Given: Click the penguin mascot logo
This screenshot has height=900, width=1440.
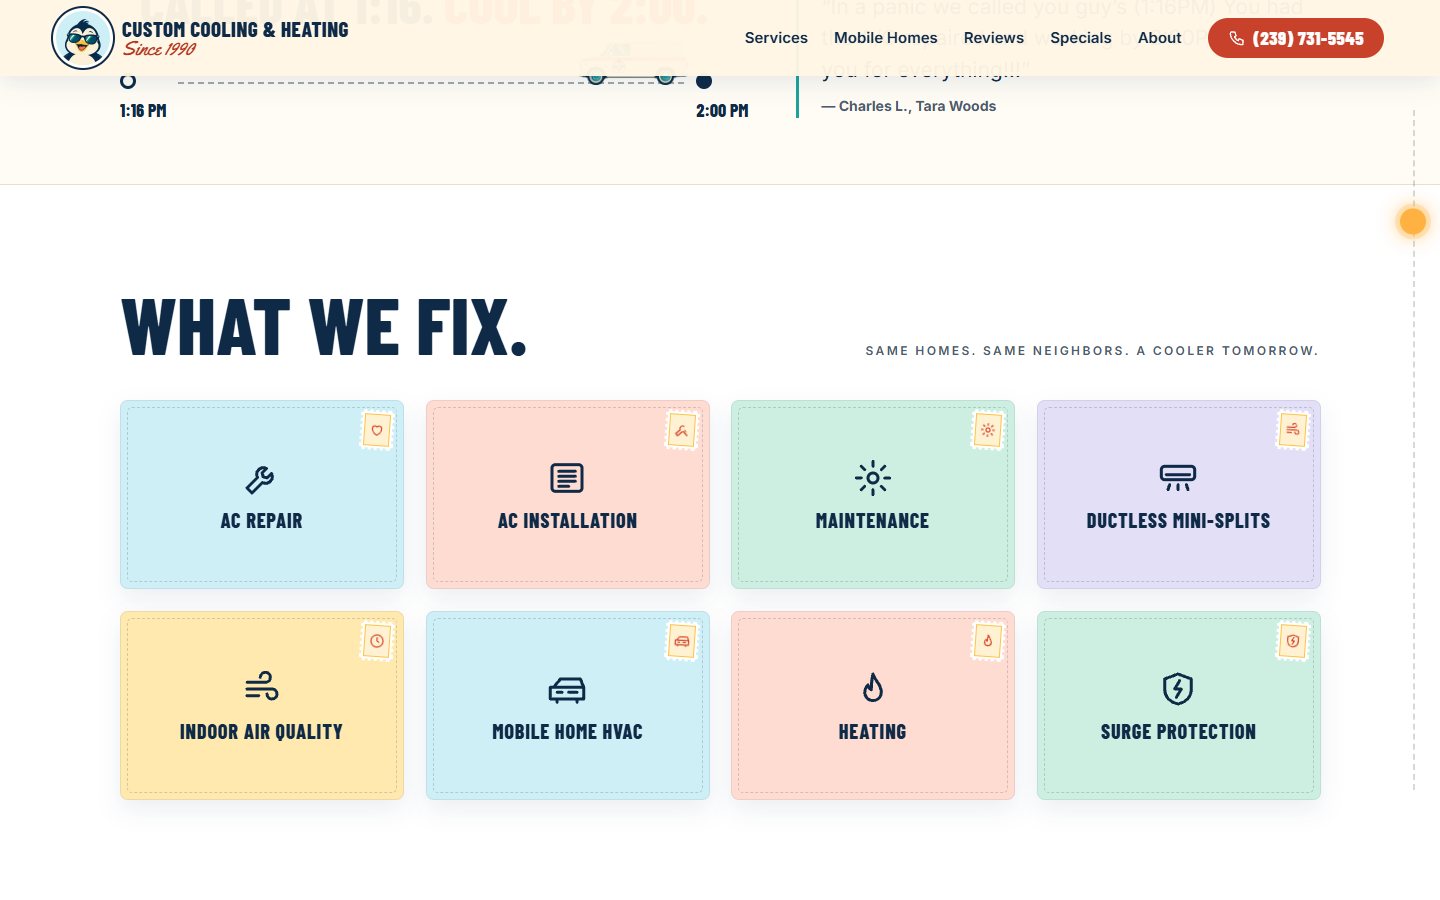Looking at the screenshot, I should tap(83, 38).
